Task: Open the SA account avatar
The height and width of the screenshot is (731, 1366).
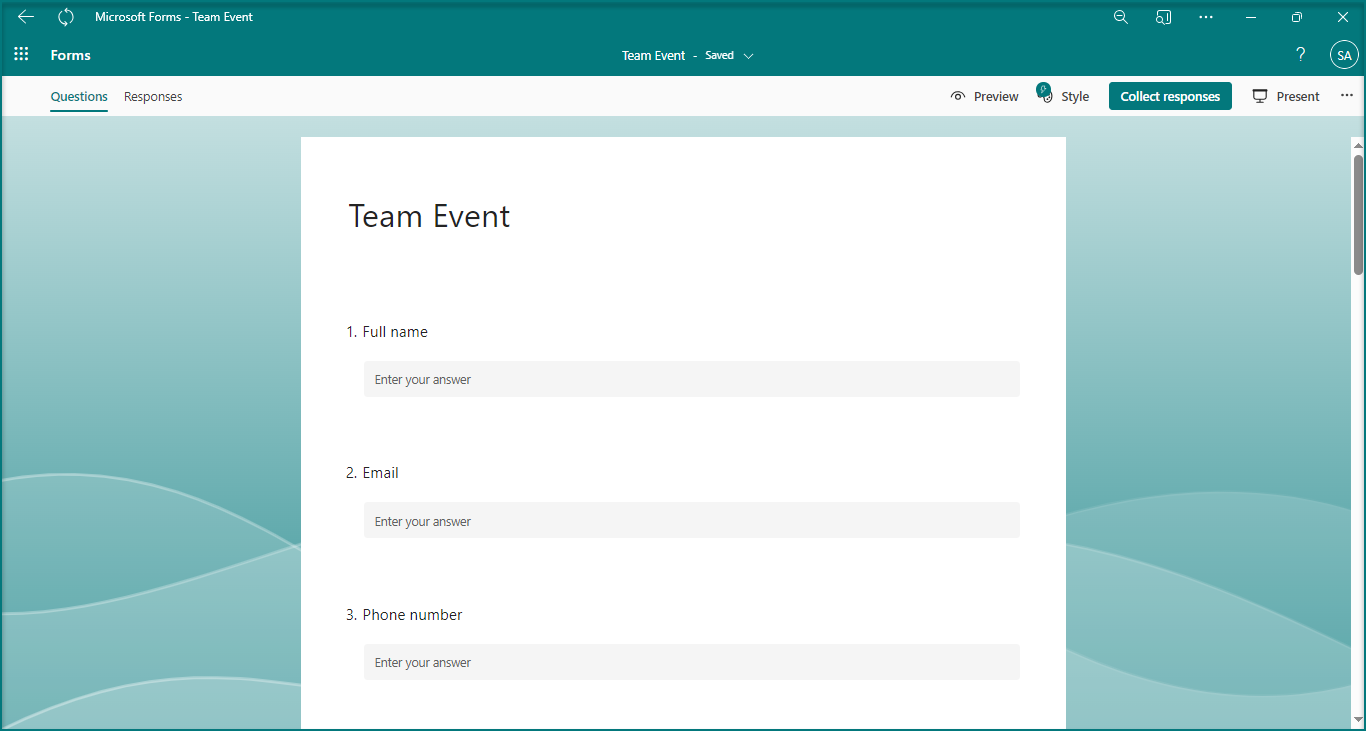Action: pos(1343,56)
